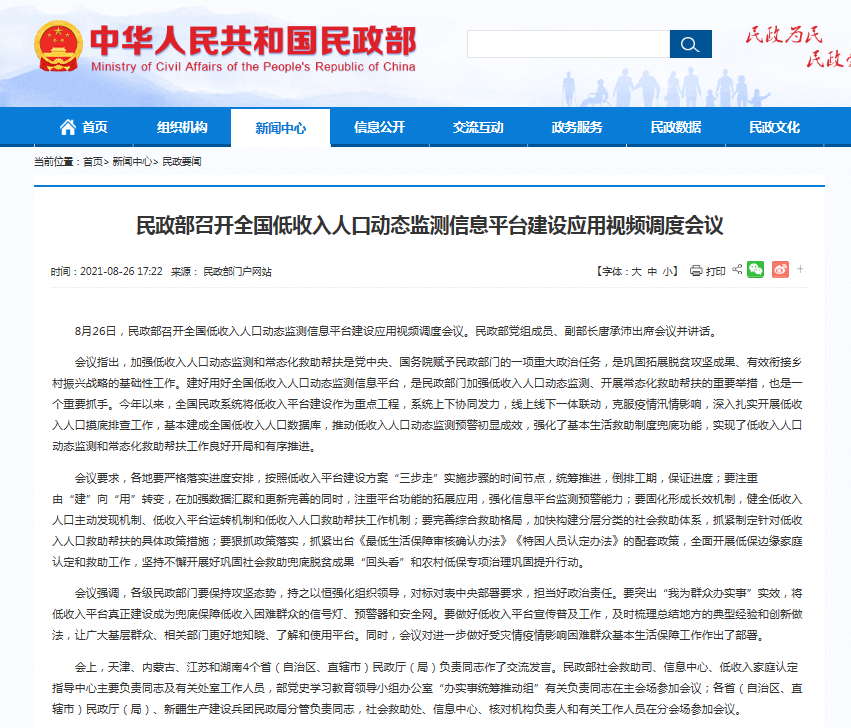
Task: Go to the 政务服务 section
Action: (x=577, y=127)
